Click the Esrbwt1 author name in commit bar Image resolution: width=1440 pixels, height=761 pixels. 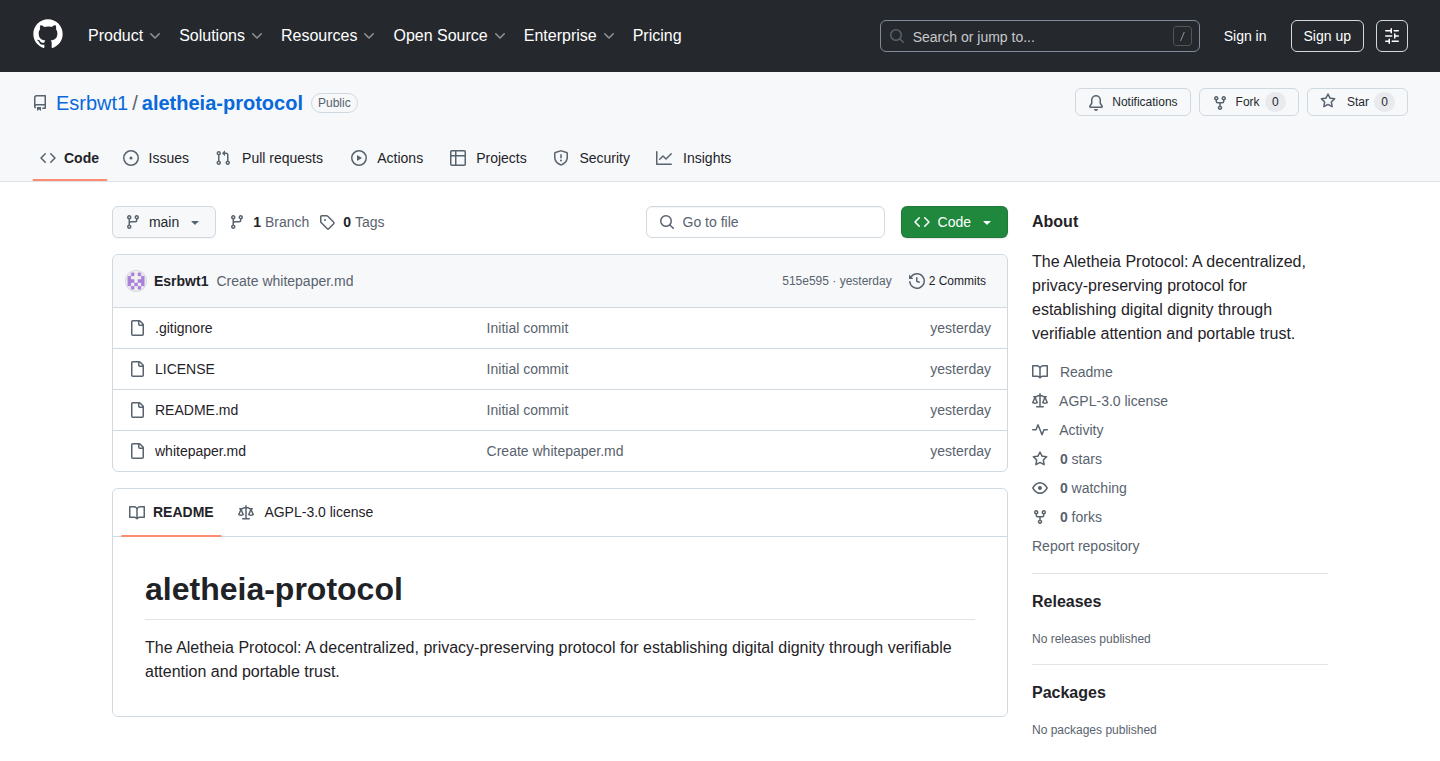click(x=181, y=281)
